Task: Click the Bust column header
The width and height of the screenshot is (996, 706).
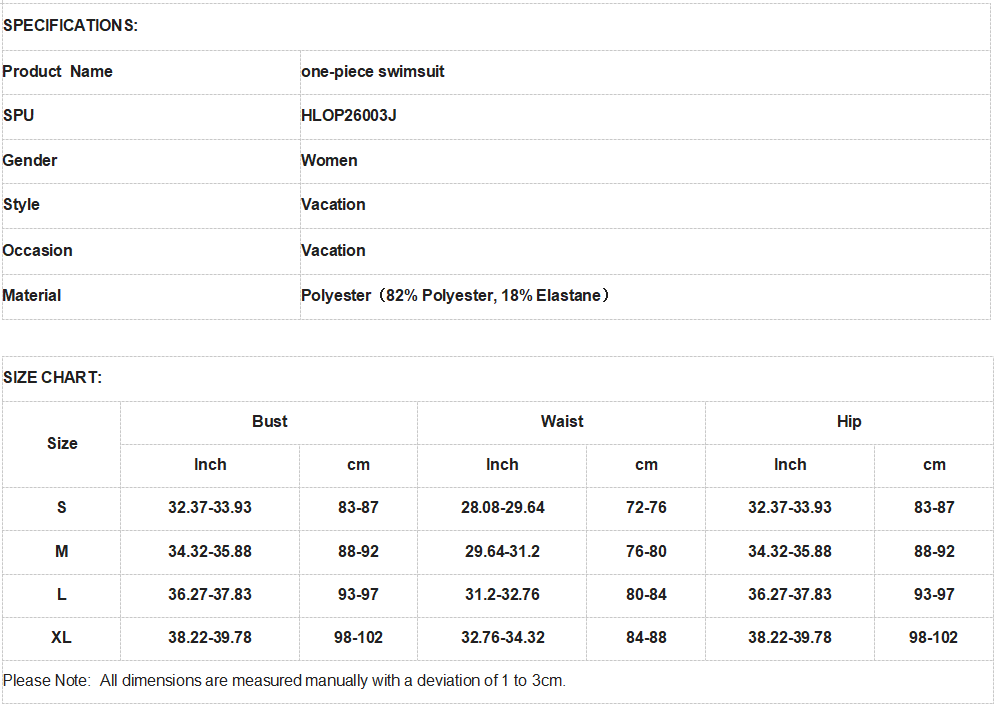Action: pyautogui.click(x=269, y=421)
